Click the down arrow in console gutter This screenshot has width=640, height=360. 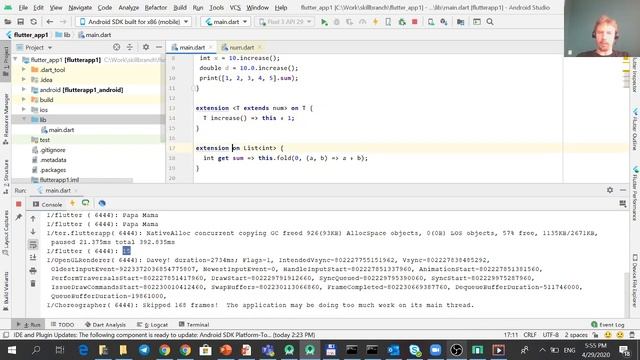[x=33, y=232]
